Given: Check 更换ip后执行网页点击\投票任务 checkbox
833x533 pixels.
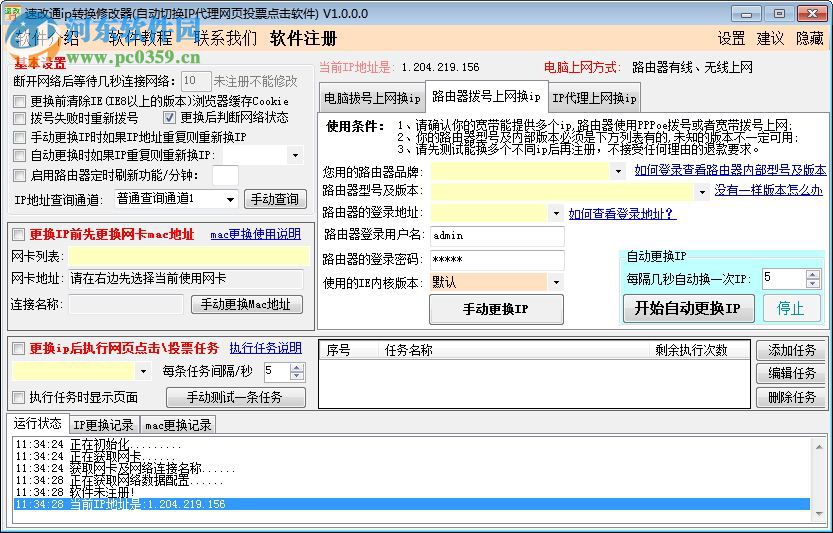Looking at the screenshot, I should click(x=19, y=349).
